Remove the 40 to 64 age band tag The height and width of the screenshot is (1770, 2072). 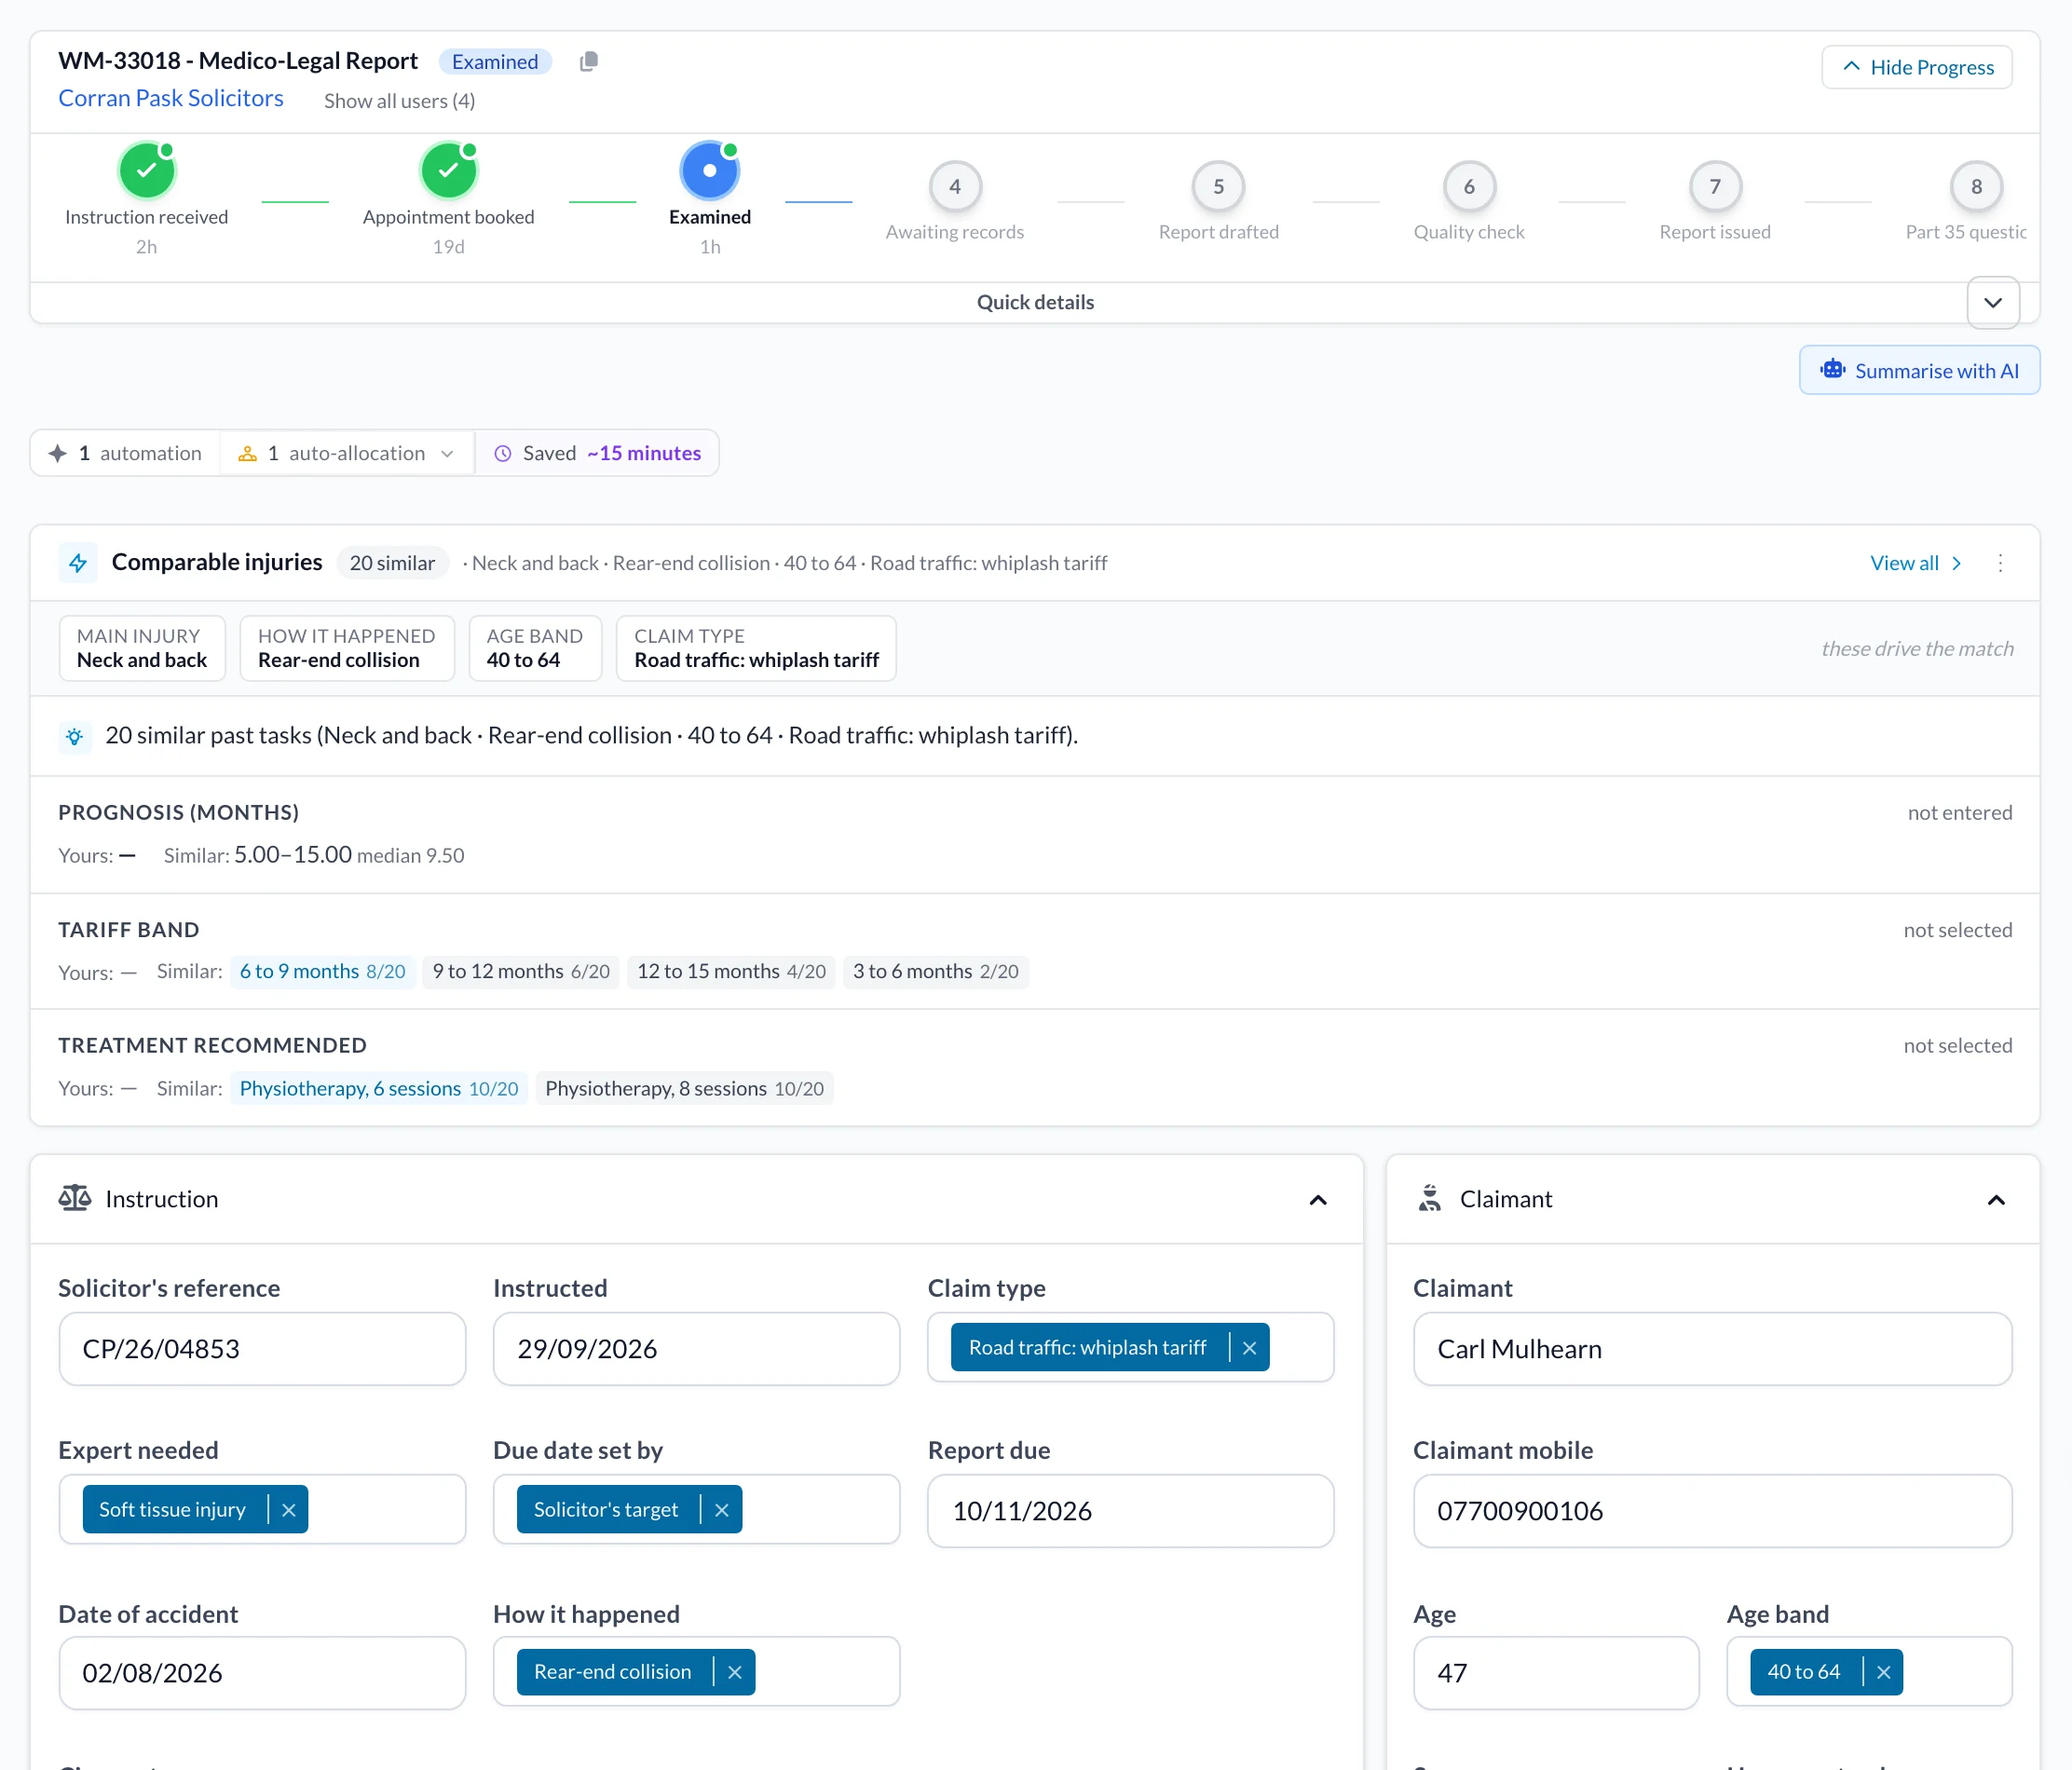[1883, 1672]
